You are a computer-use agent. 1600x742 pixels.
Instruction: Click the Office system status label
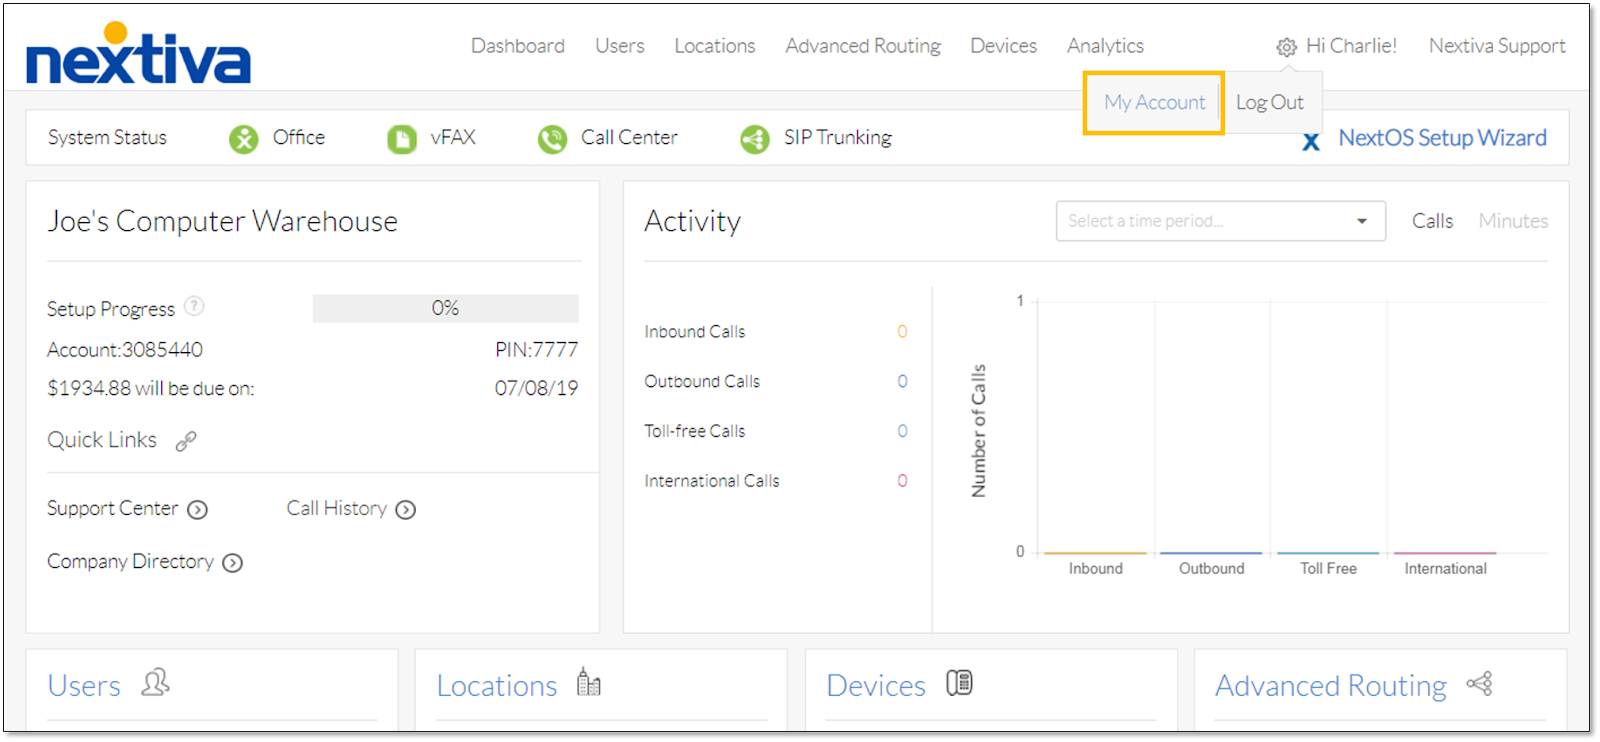[x=299, y=137]
